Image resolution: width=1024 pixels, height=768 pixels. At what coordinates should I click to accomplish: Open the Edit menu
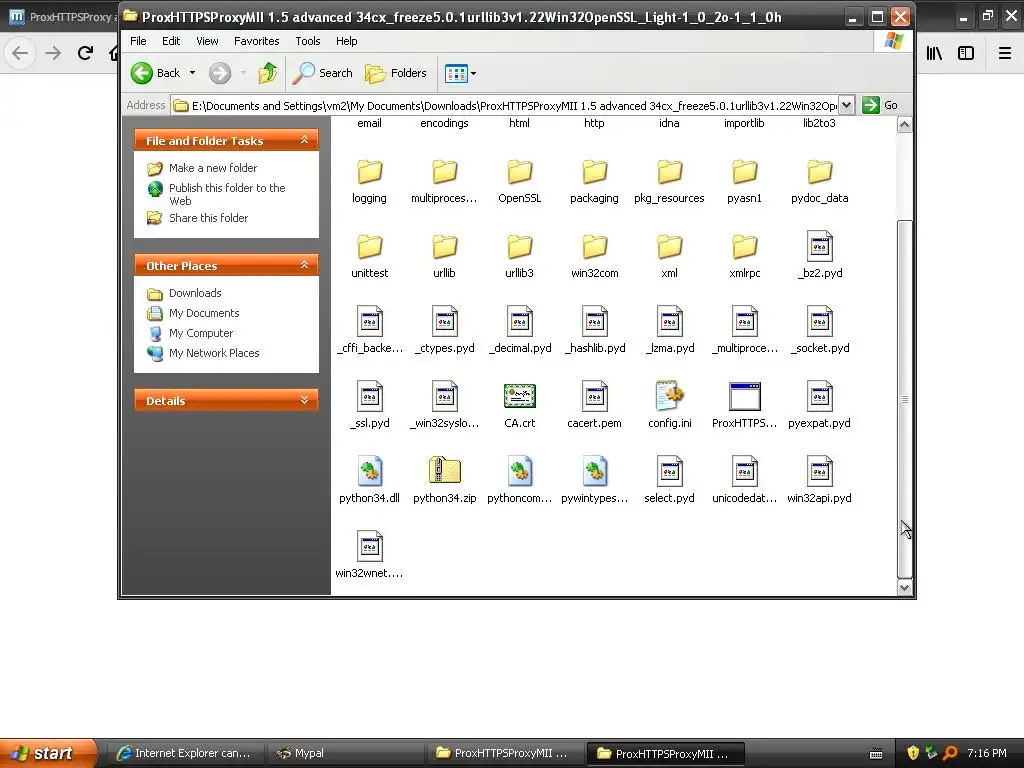170,41
